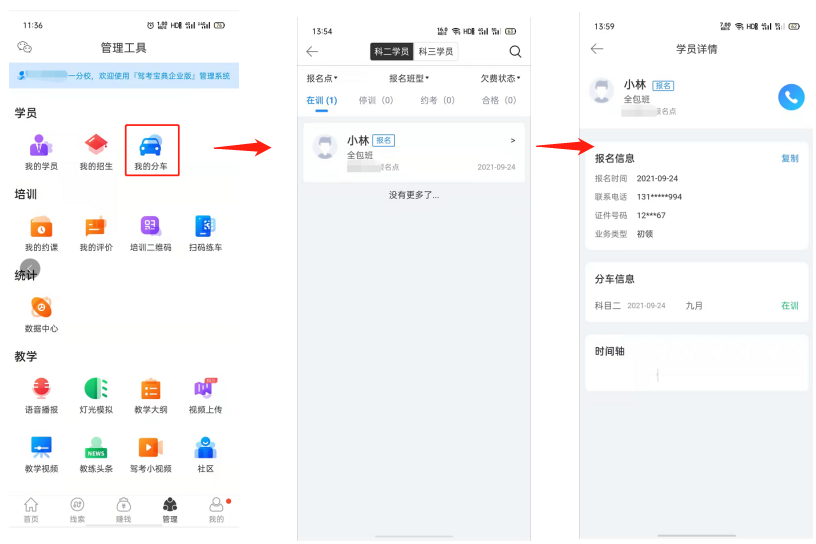Open 驾考小视频 icon
This screenshot has height=544, width=816.
click(x=151, y=454)
